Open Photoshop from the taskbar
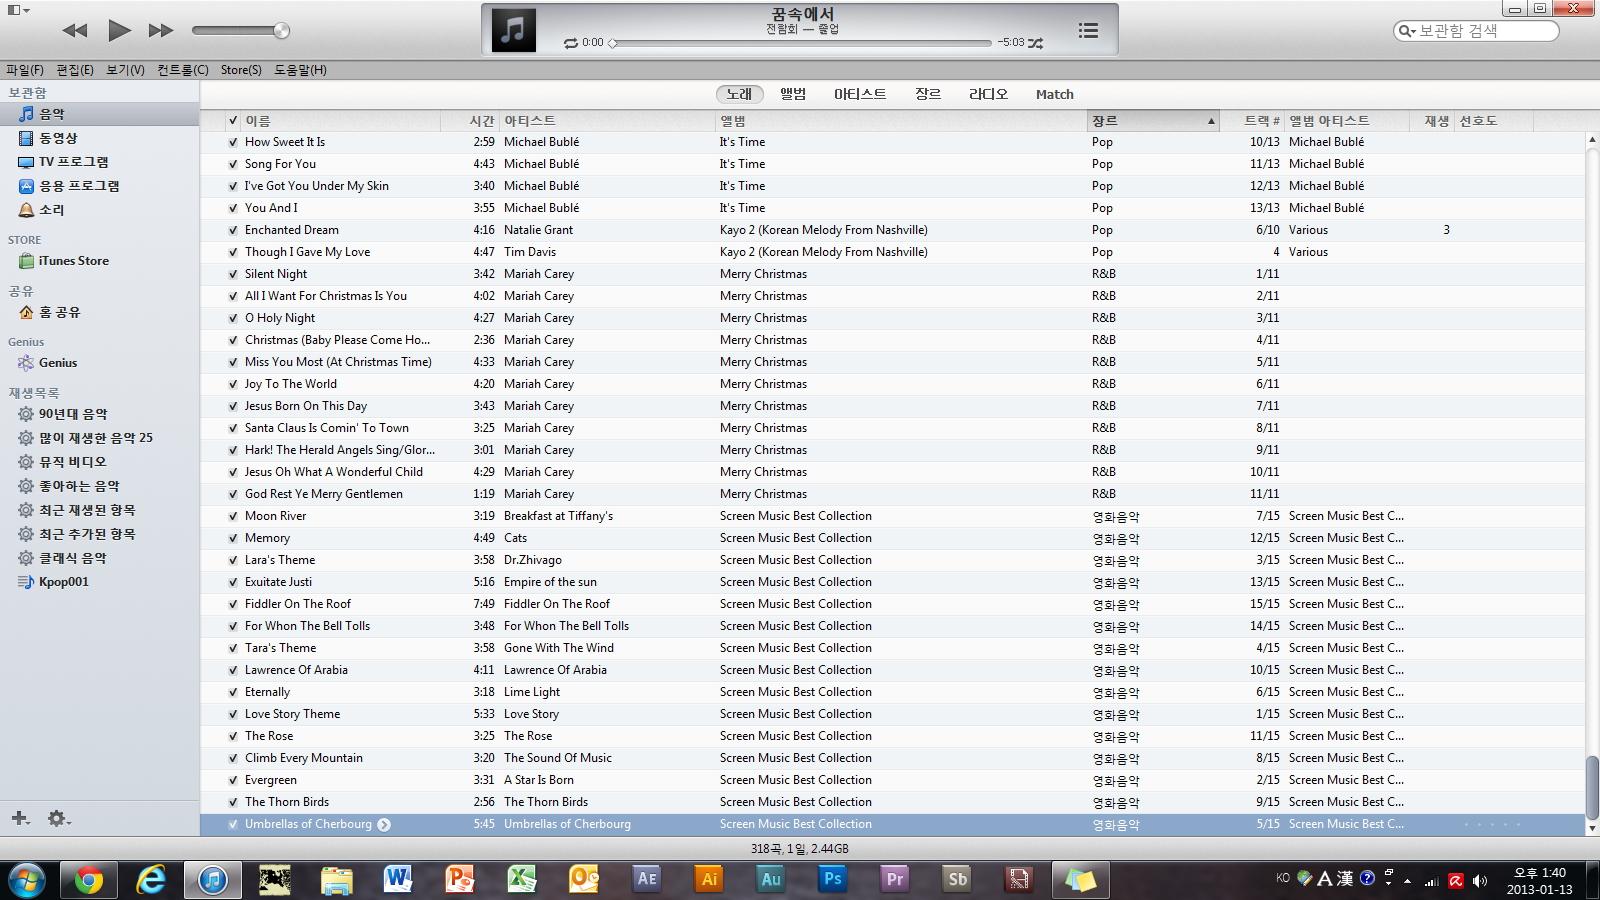This screenshot has width=1600, height=900. 833,880
